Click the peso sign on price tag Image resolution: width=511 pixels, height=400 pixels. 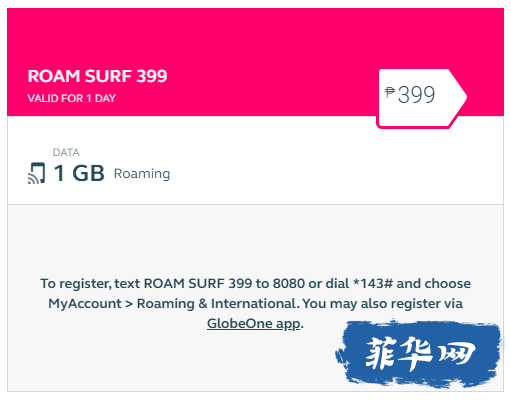click(390, 92)
